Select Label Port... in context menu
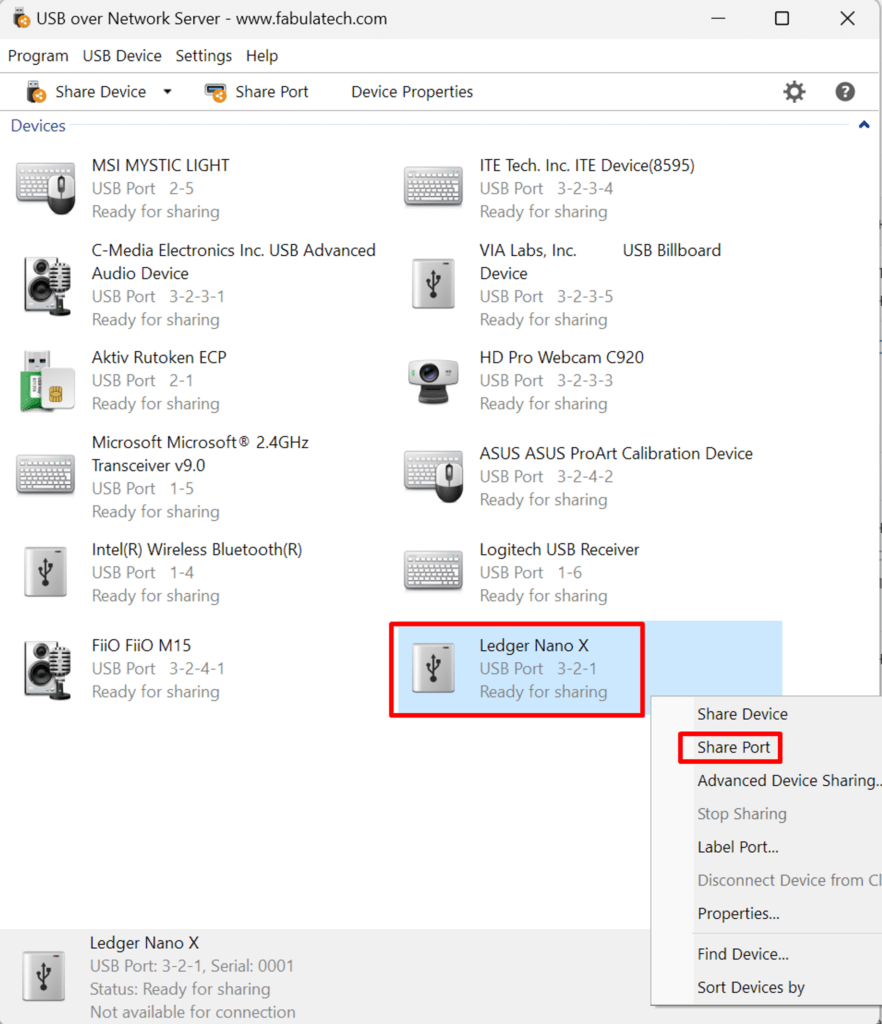 pyautogui.click(x=737, y=847)
